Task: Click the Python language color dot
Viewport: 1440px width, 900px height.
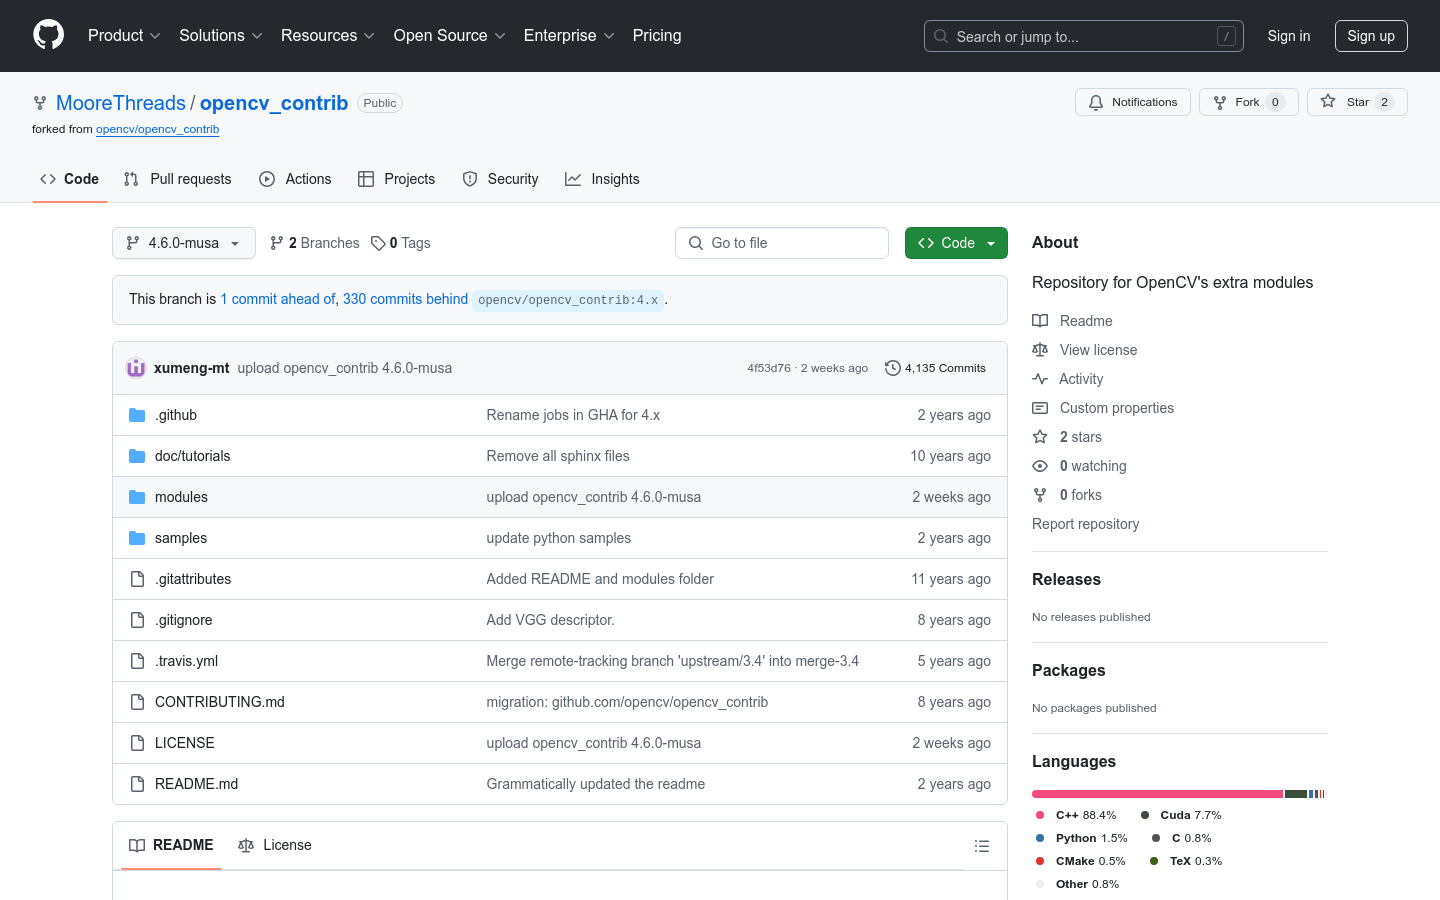Action: tap(1040, 838)
